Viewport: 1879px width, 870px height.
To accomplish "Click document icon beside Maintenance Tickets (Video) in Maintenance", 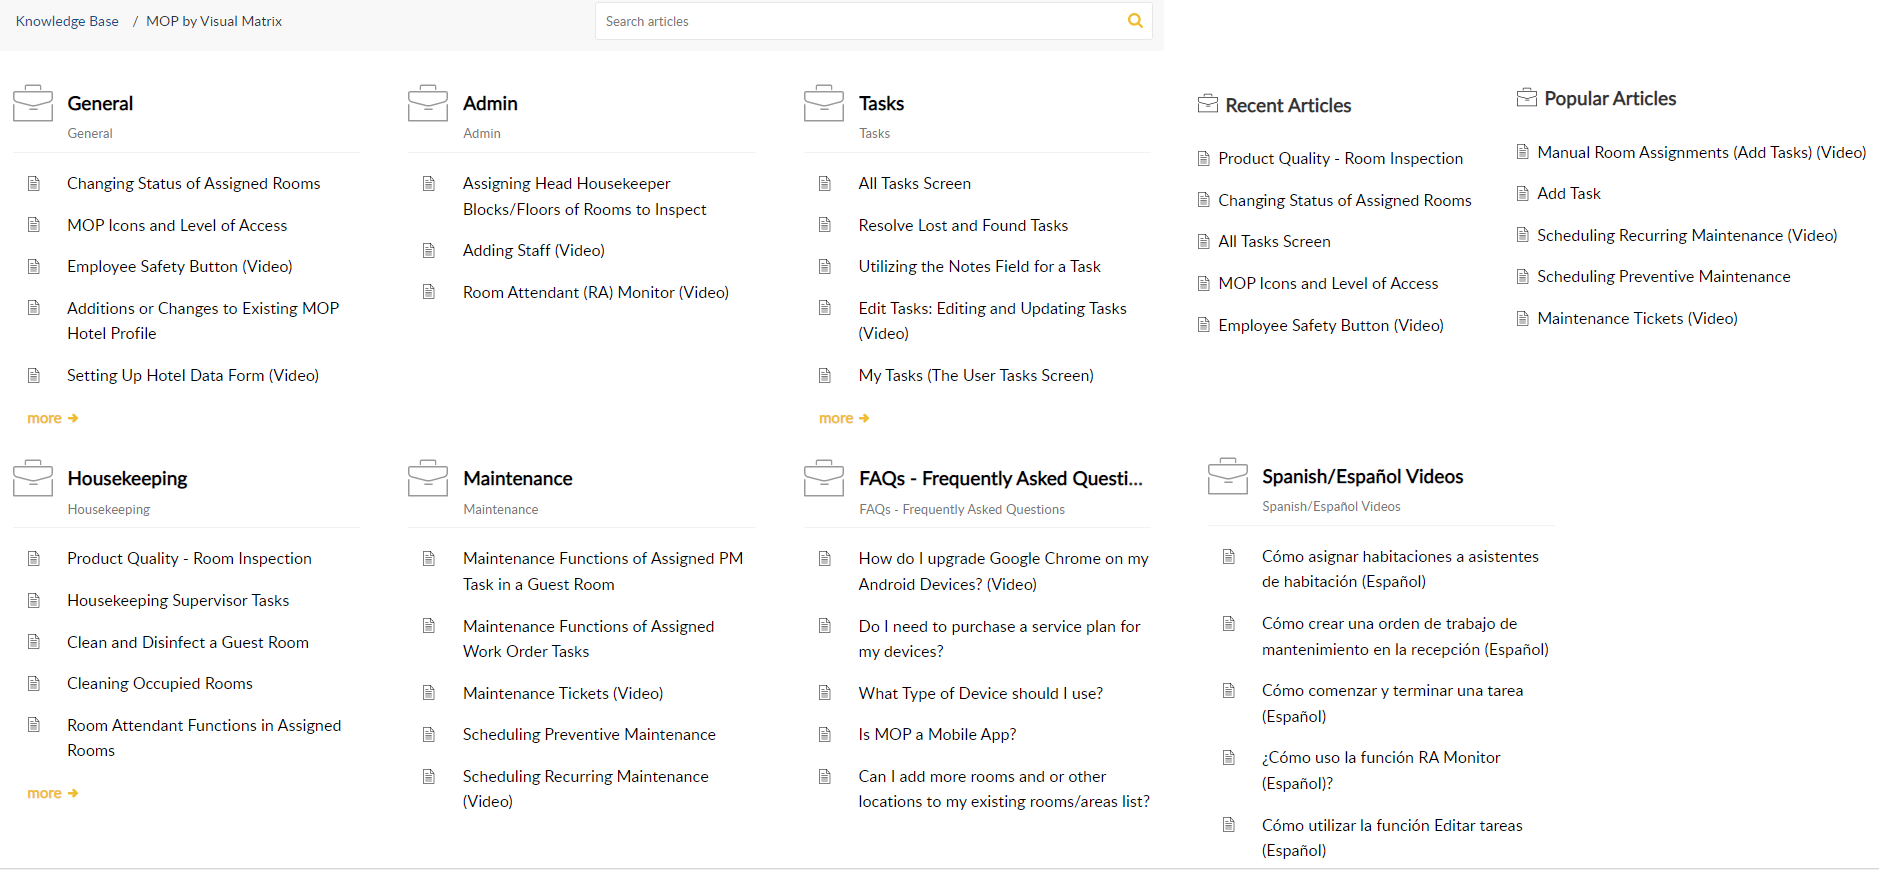I will click(429, 693).
